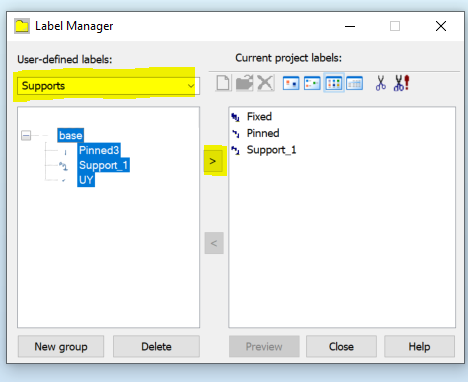
Task: Switch to large icons view
Action: [291, 83]
